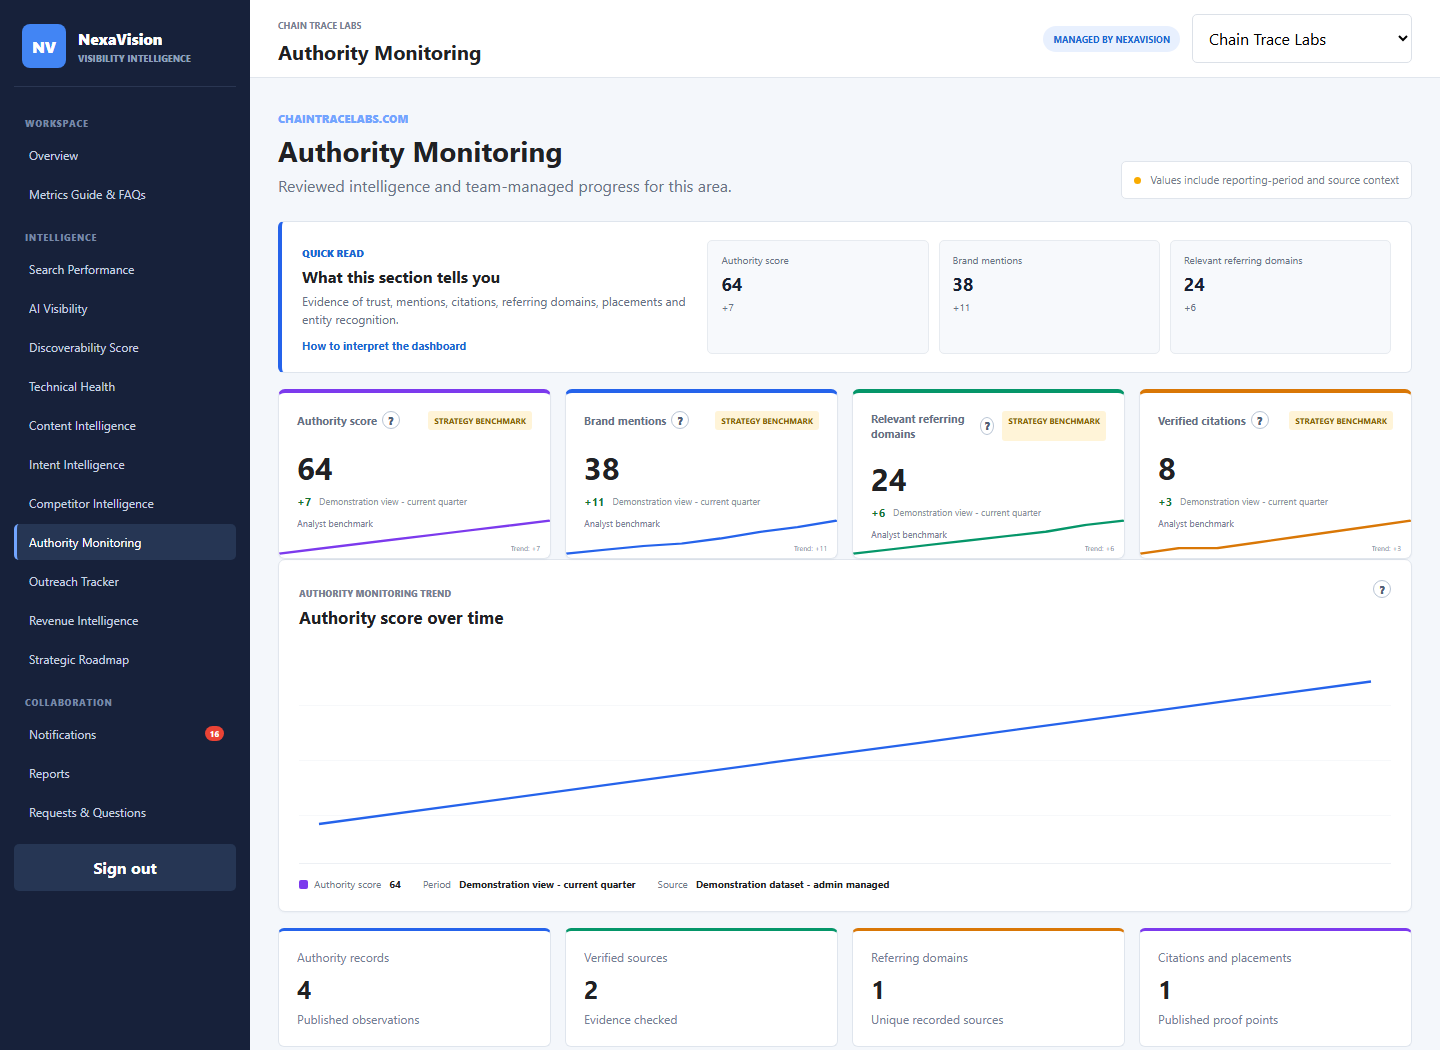The image size is (1440, 1050).
Task: Select Discoverability Score in sidebar
Action: click(125, 348)
